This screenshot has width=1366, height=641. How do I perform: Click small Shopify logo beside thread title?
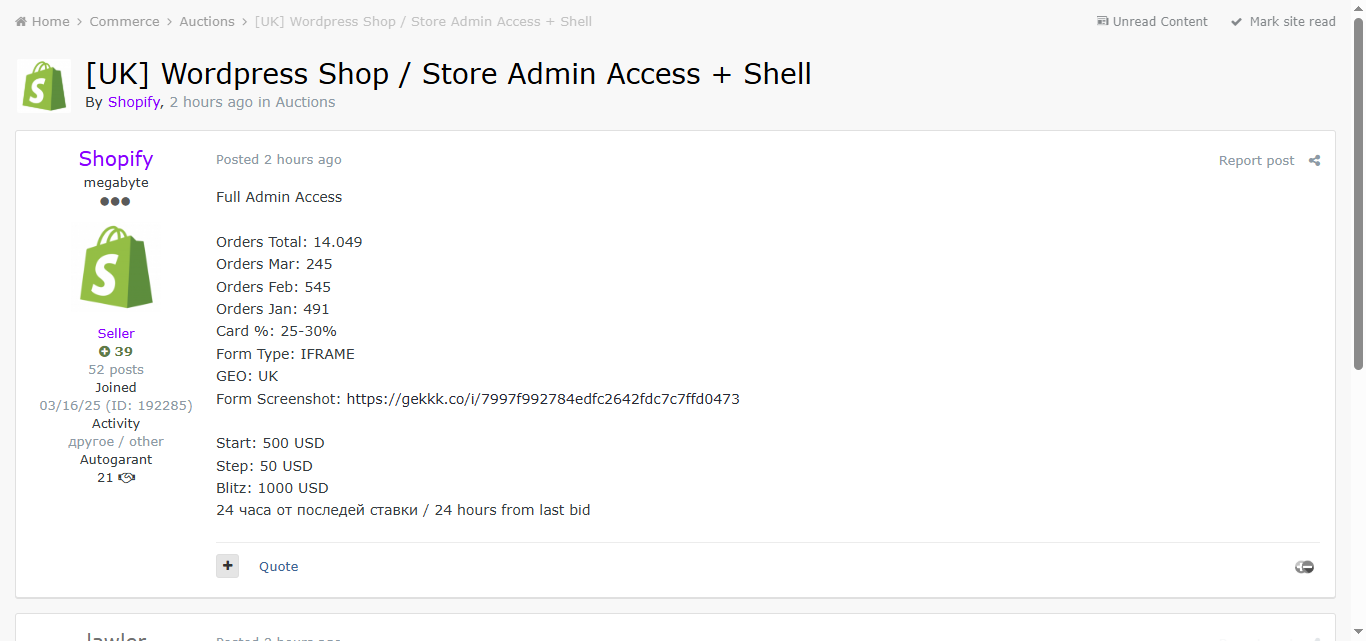(43, 86)
